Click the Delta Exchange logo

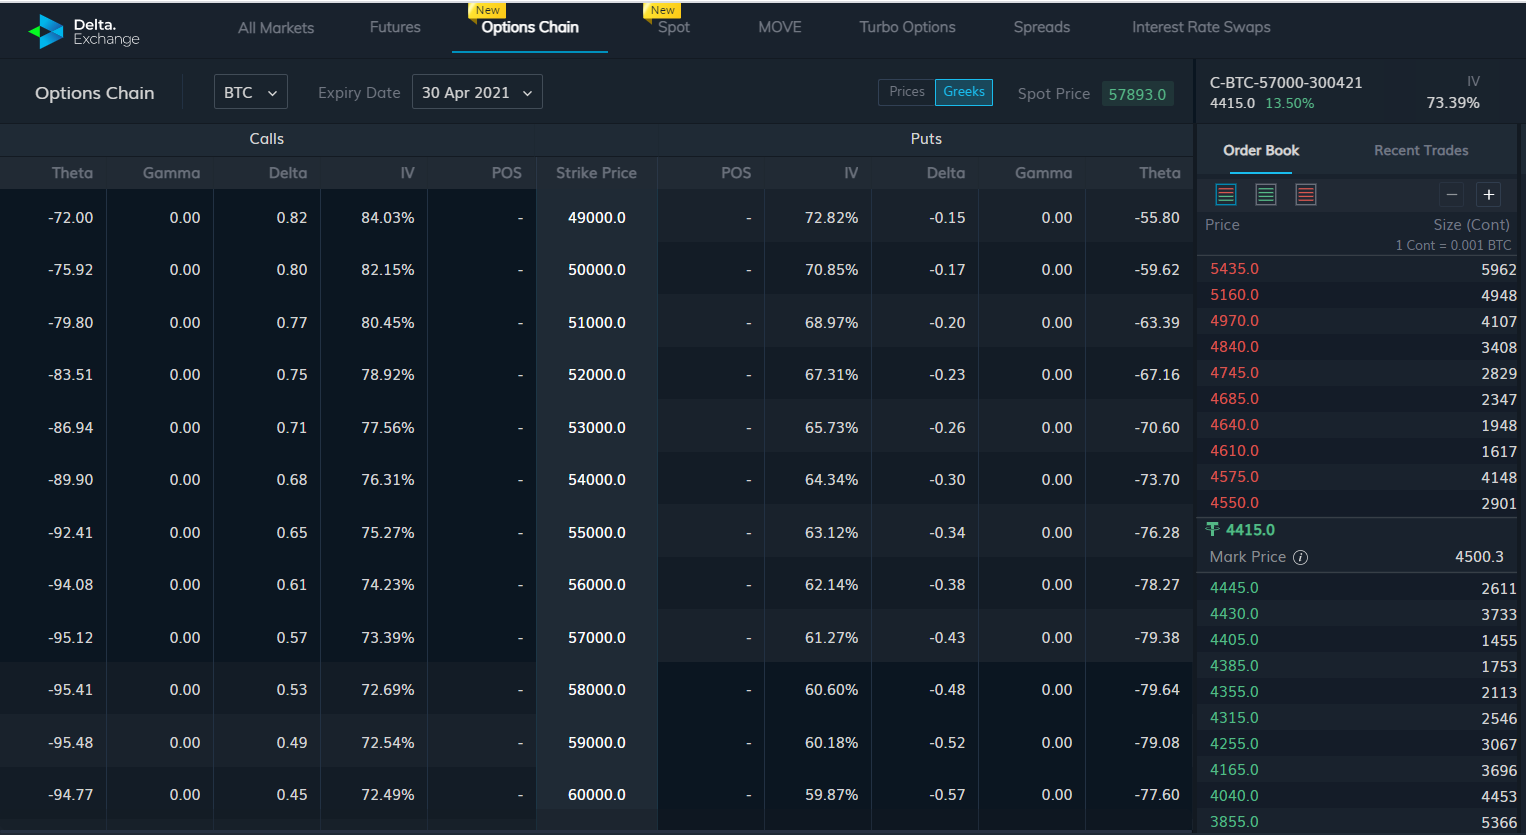(x=84, y=30)
